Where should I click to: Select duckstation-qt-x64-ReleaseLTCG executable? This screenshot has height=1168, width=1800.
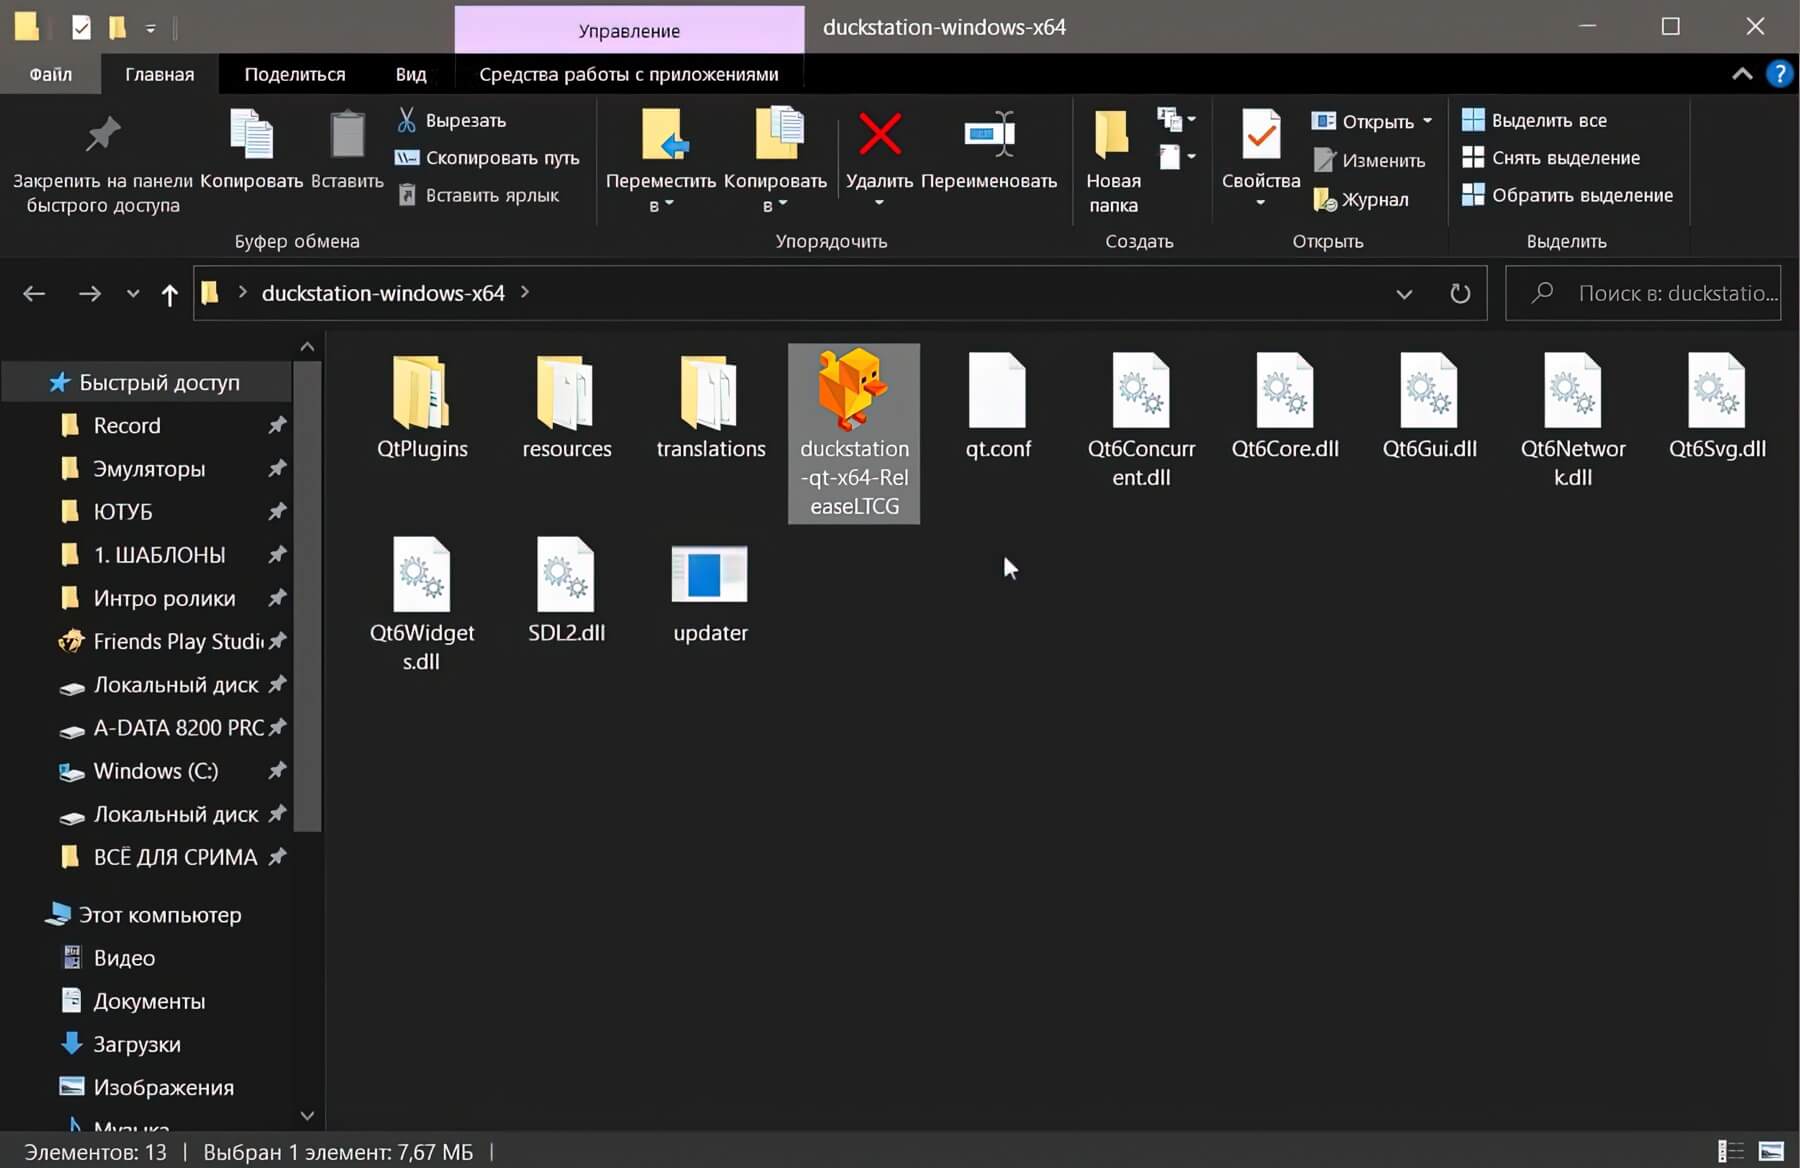pyautogui.click(x=854, y=433)
